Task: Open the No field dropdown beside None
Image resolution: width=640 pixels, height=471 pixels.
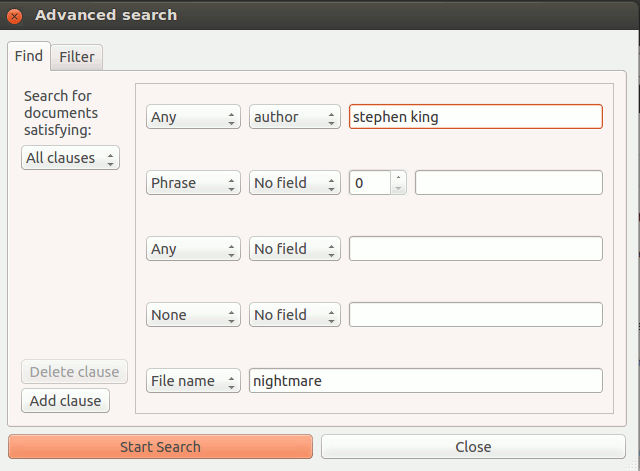Action: [x=295, y=315]
